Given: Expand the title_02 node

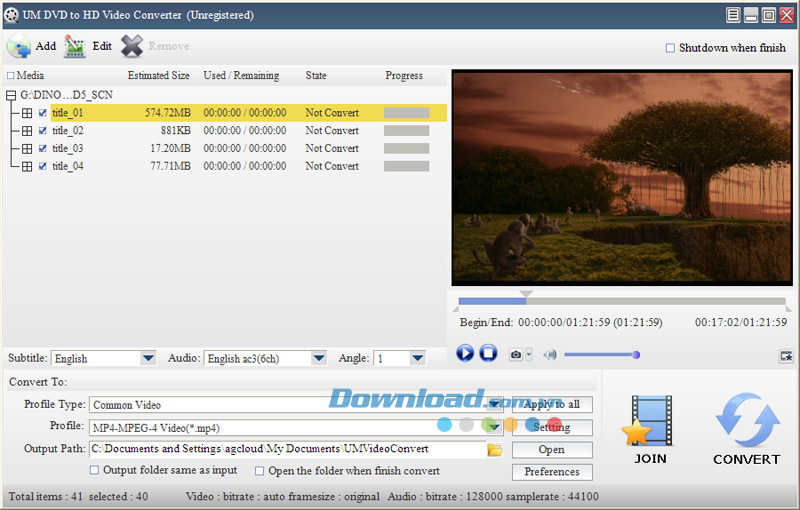Looking at the screenshot, I should point(27,131).
